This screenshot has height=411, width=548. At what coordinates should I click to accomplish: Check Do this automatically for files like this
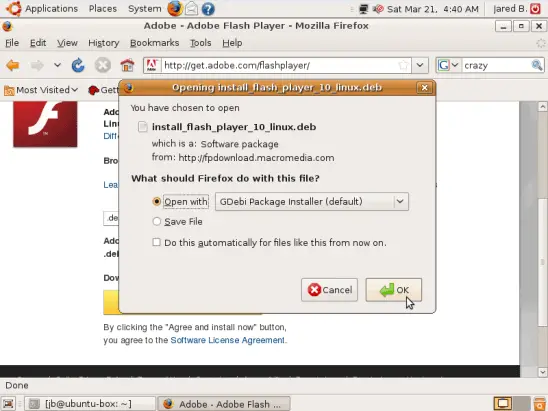(157, 242)
